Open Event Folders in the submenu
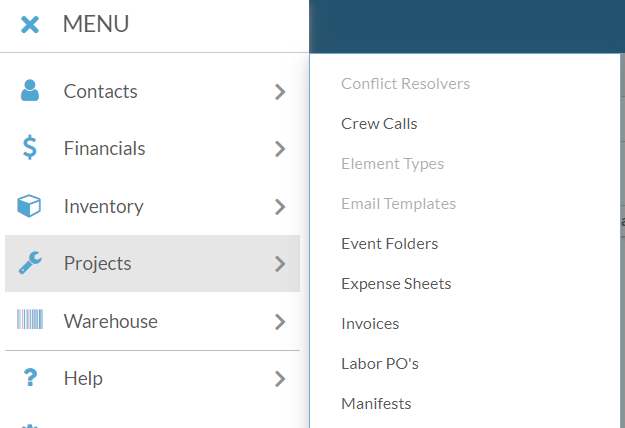This screenshot has width=625, height=428. coord(389,243)
